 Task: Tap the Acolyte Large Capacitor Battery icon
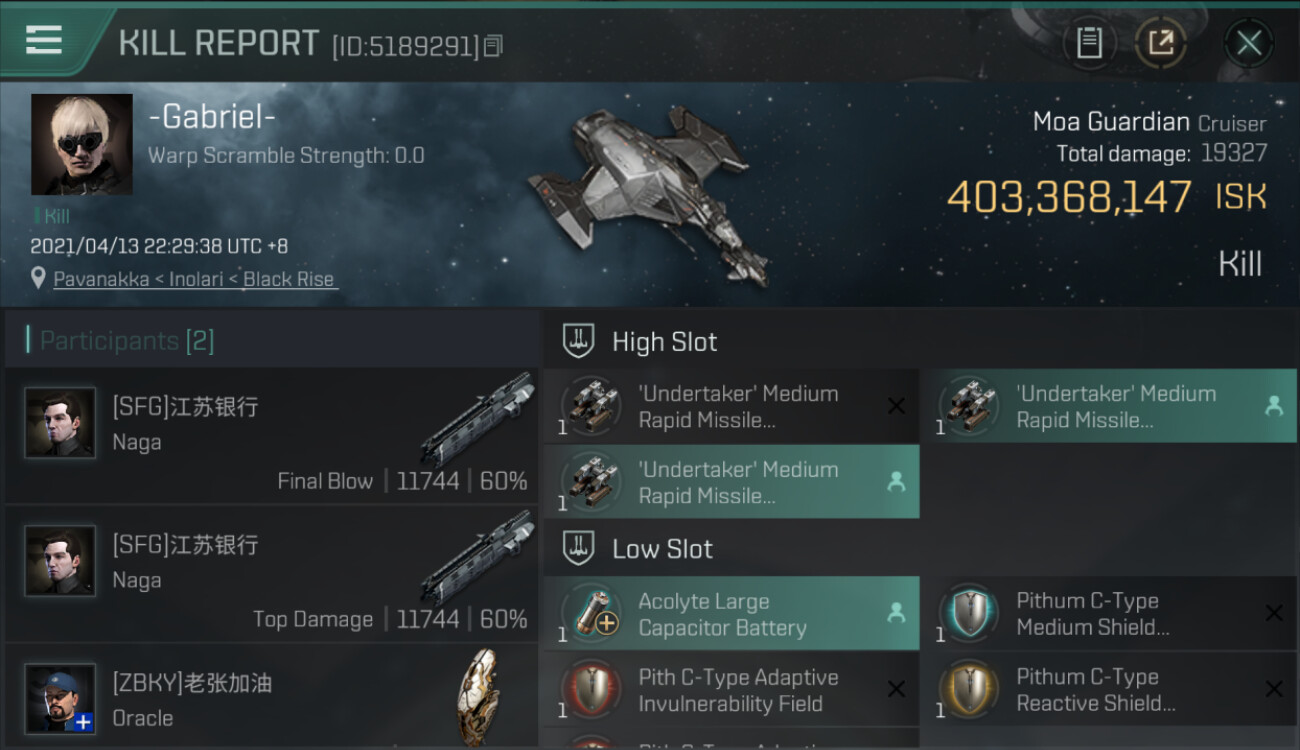(x=591, y=614)
